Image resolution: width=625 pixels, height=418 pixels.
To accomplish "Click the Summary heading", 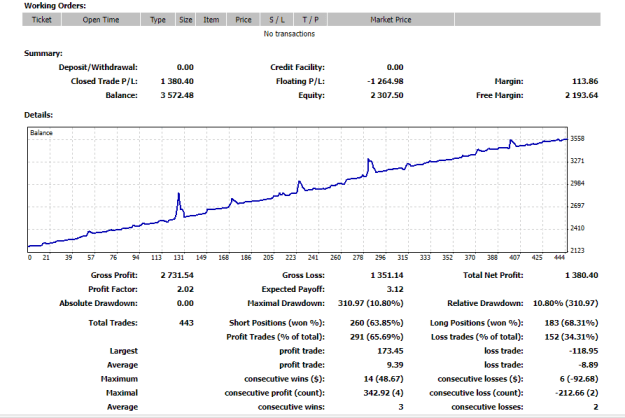I will 43,53.
